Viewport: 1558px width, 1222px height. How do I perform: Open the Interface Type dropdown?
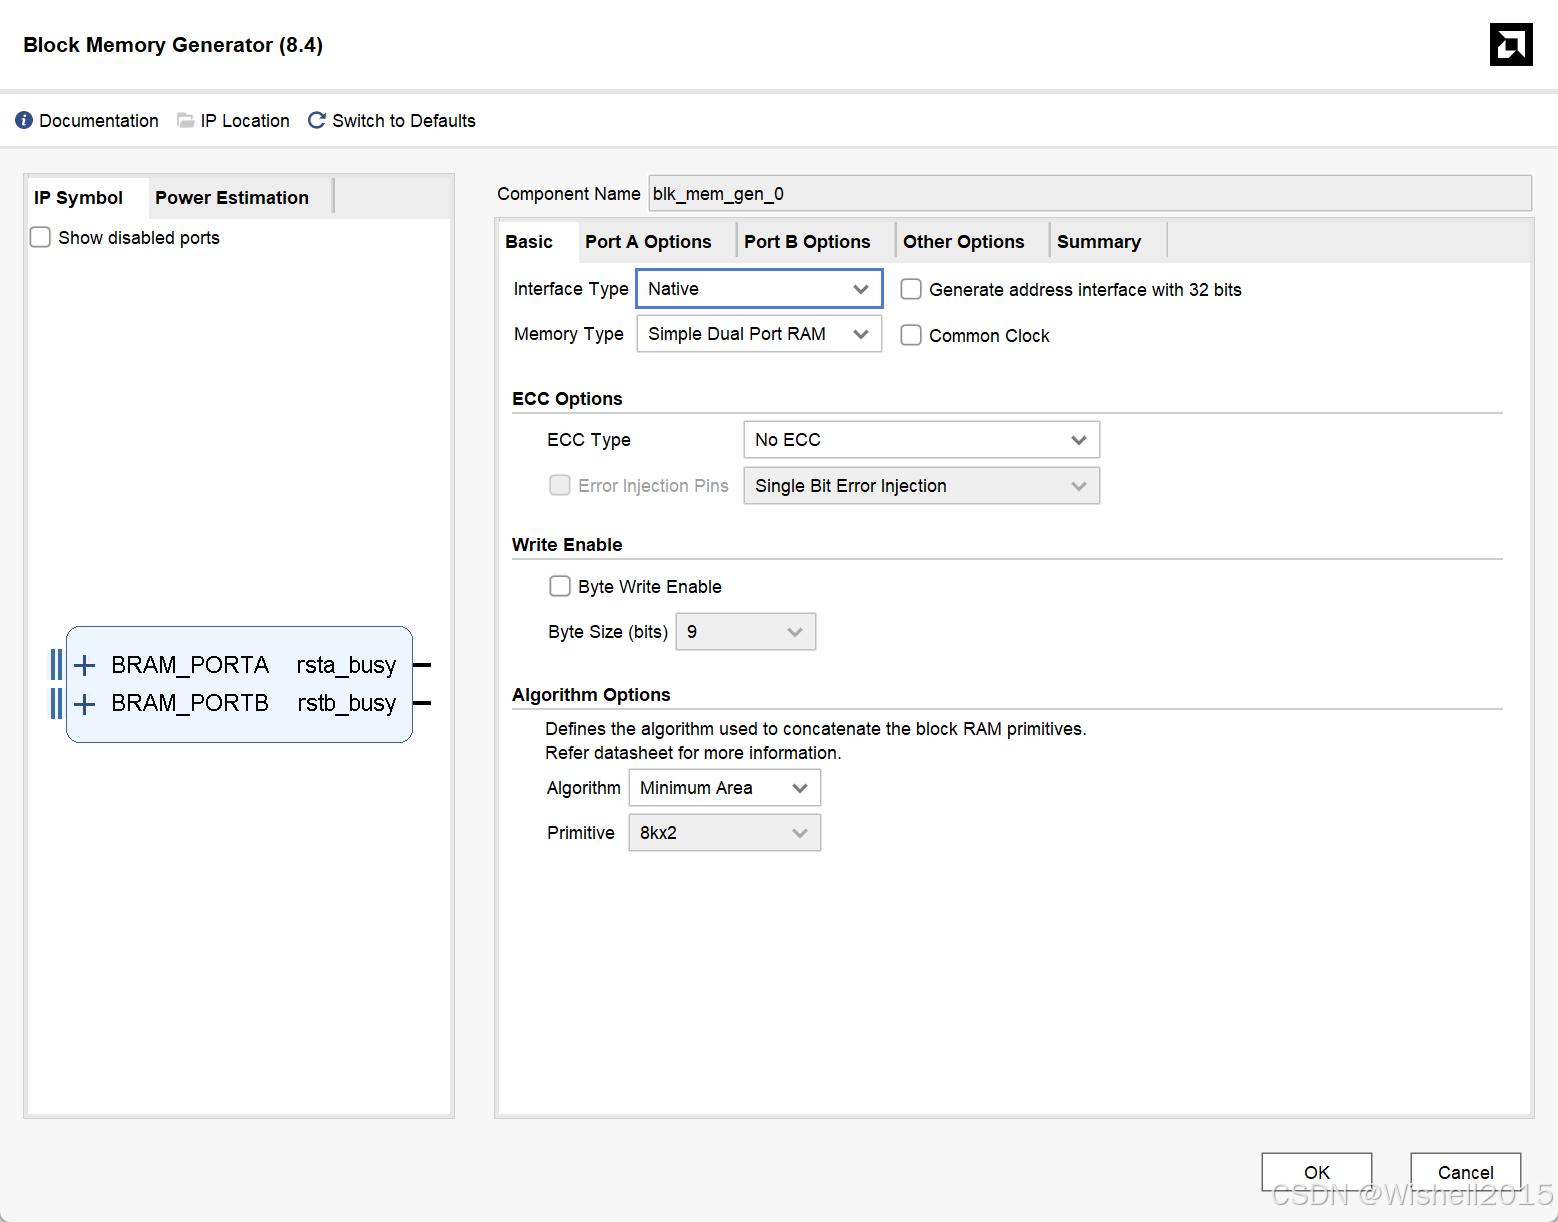760,289
